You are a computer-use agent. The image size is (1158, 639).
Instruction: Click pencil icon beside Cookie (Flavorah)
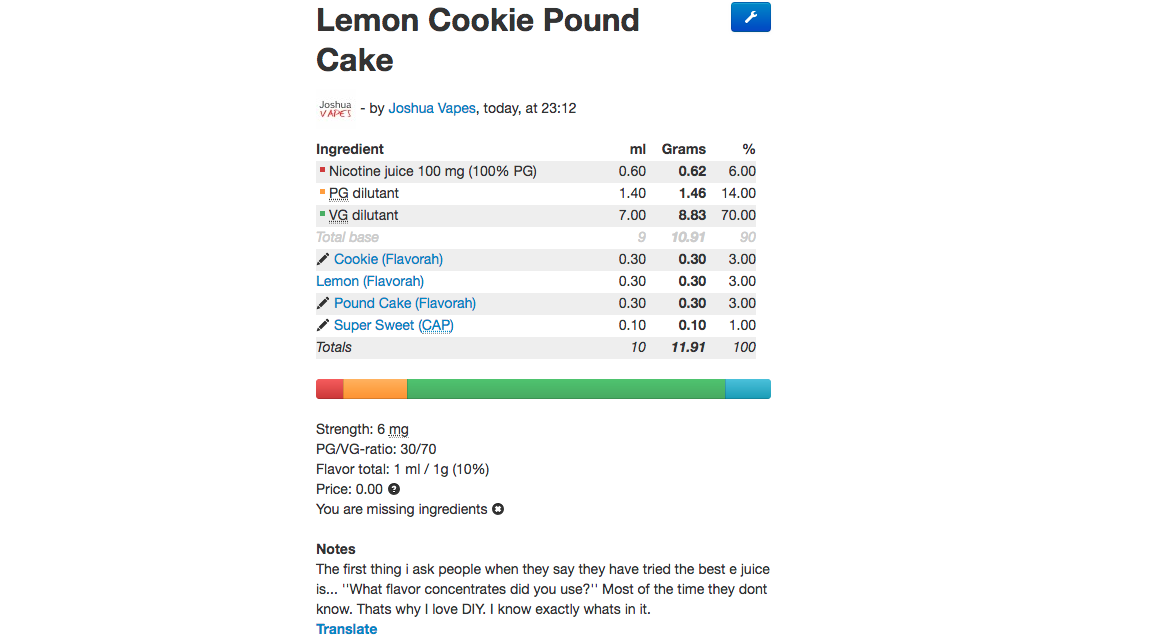point(323,259)
